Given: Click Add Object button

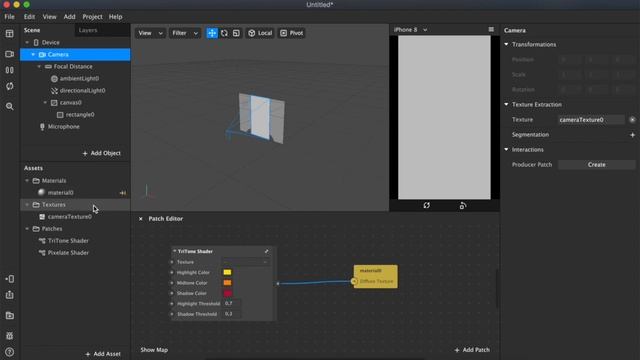Looking at the screenshot, I should pos(102,153).
